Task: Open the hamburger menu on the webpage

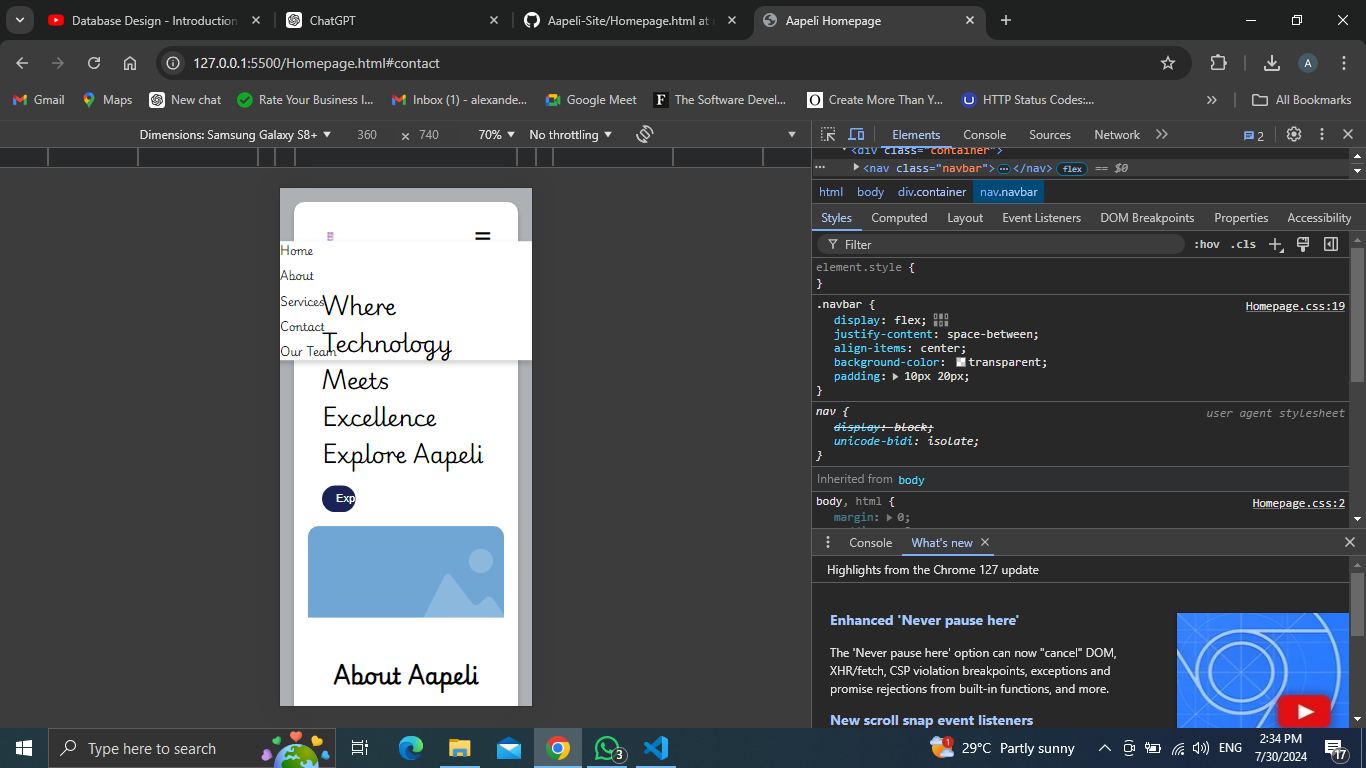Action: click(x=483, y=237)
